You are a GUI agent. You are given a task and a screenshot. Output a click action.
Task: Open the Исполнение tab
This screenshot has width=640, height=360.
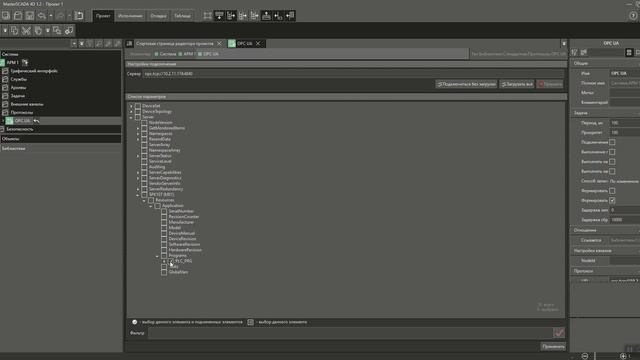130,16
